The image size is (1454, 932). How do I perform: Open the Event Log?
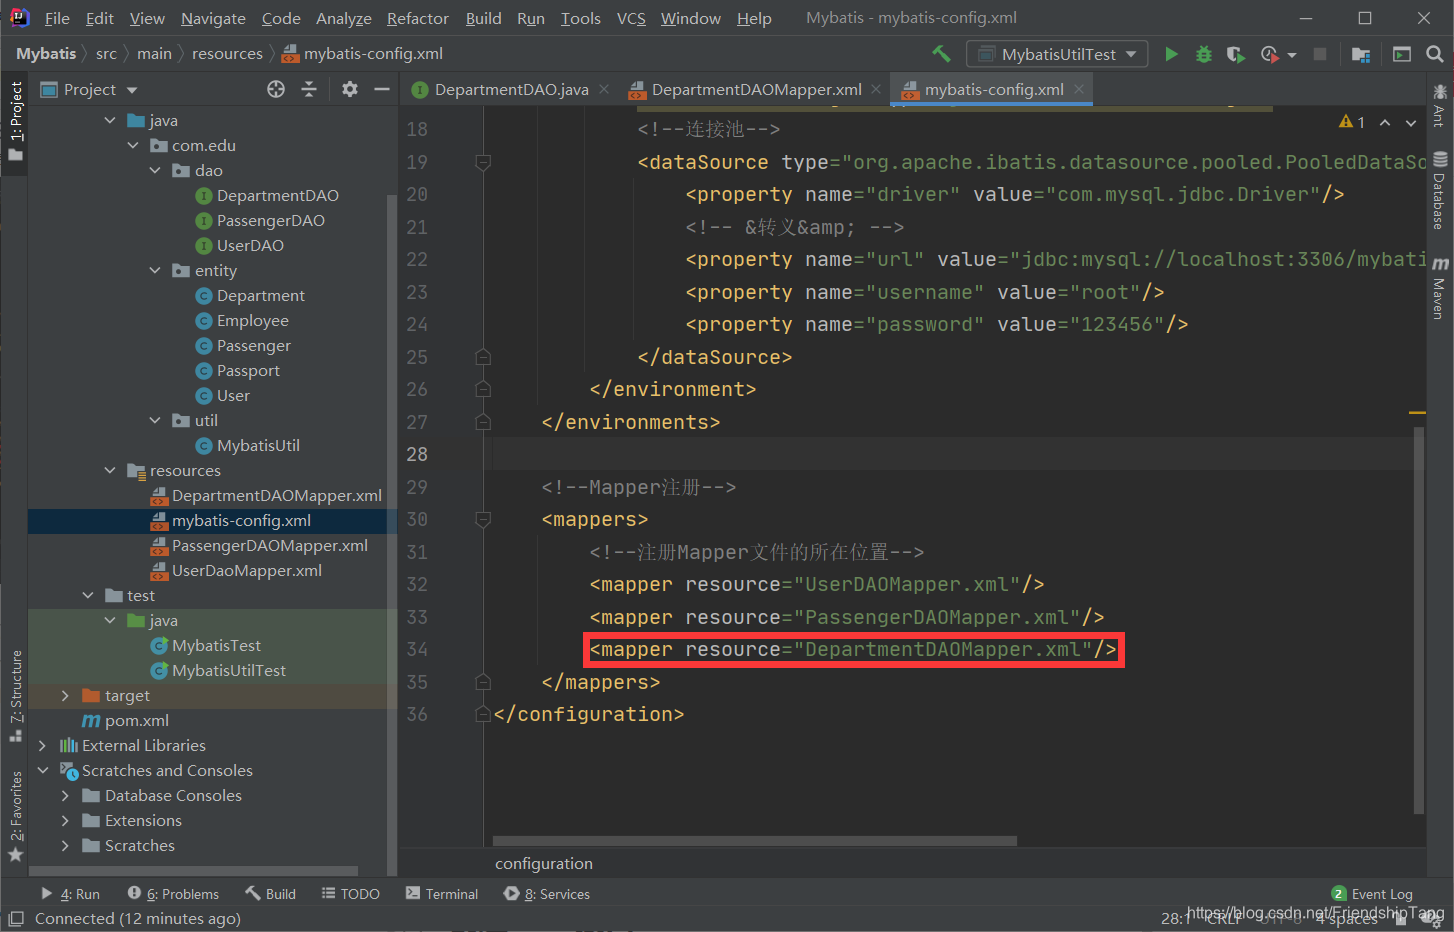coord(1372,894)
